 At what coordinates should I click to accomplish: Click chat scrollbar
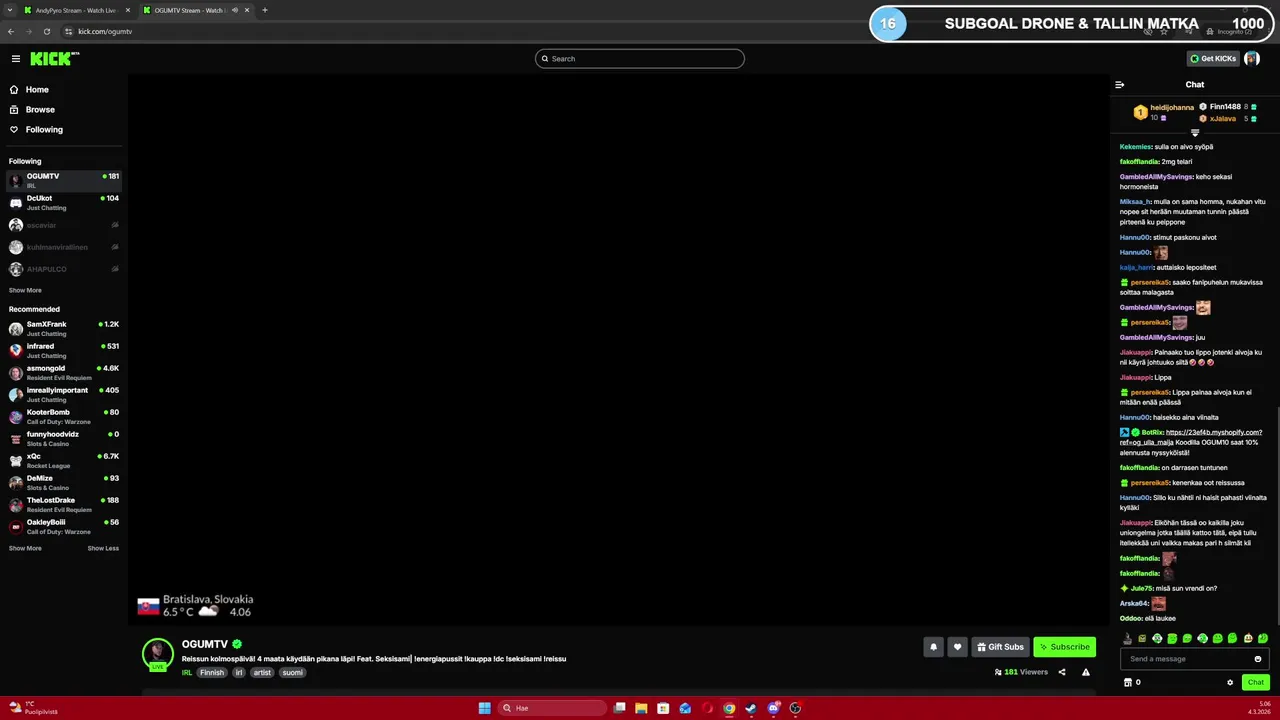[x=1277, y=515]
